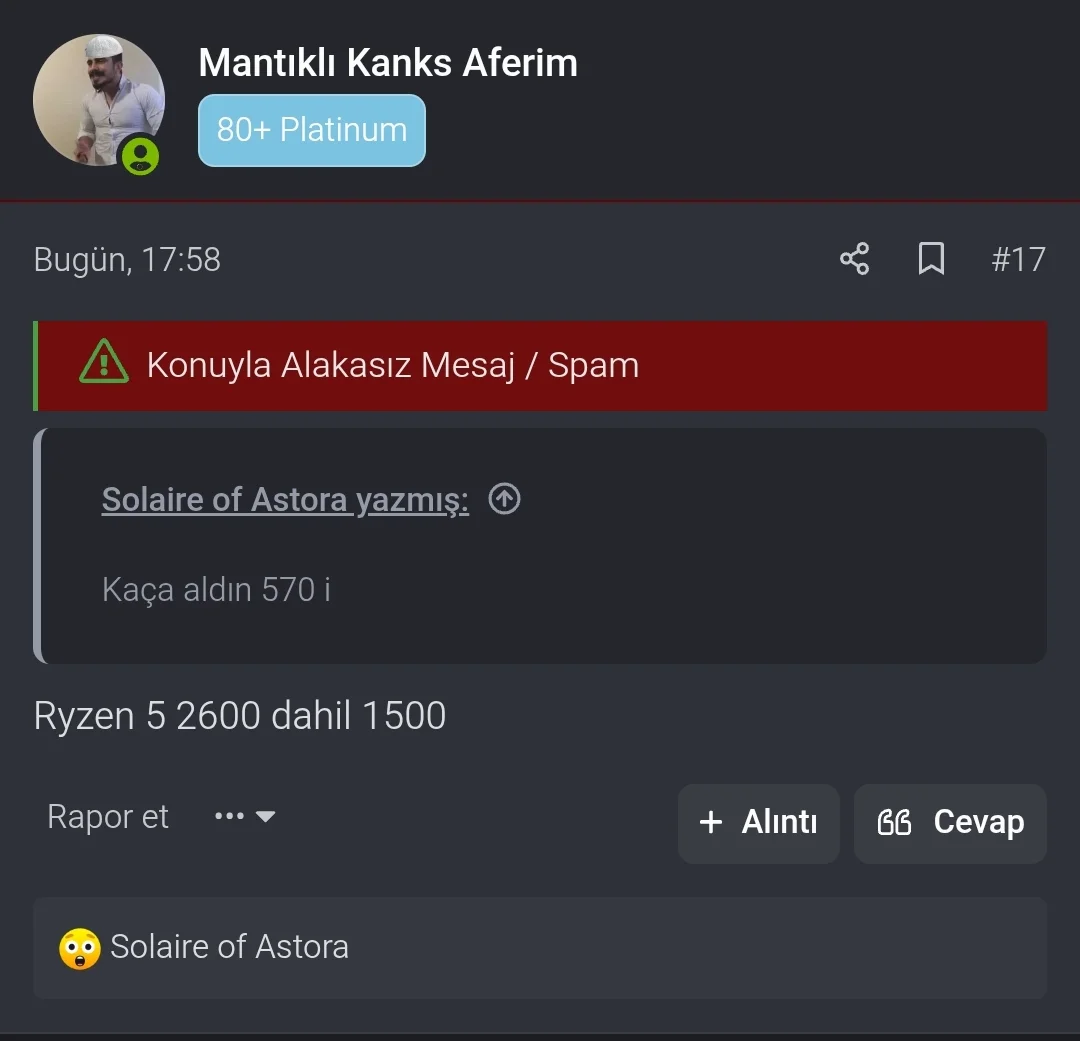Expand the quoted text Kaça aldın 570 i
The width and height of the screenshot is (1080, 1041).
pyautogui.click(x=216, y=590)
